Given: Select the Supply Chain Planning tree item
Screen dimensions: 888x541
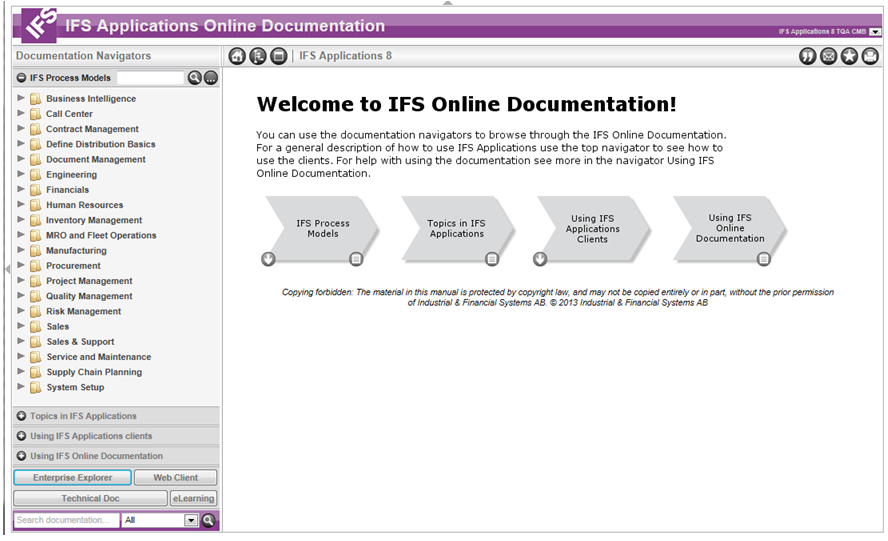Looking at the screenshot, I should click(x=93, y=372).
